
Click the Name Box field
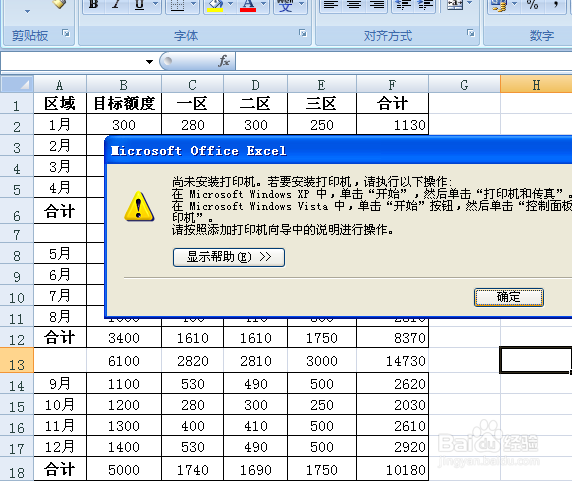[x=72, y=61]
